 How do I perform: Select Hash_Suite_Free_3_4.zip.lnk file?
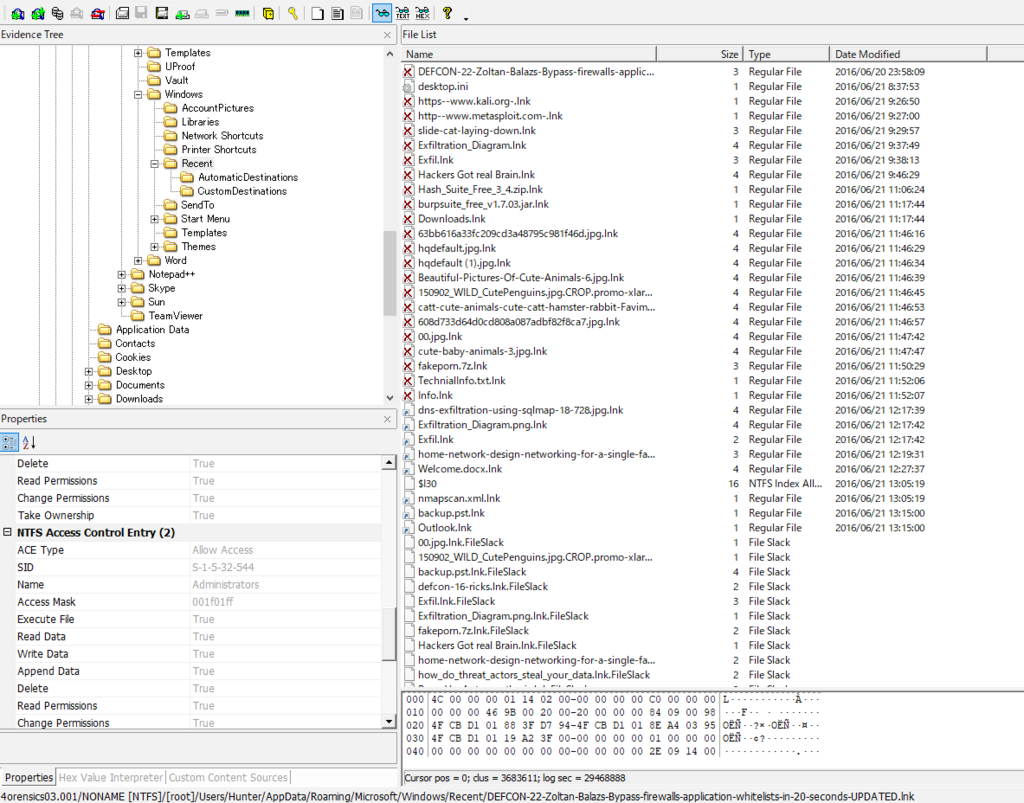[480, 190]
